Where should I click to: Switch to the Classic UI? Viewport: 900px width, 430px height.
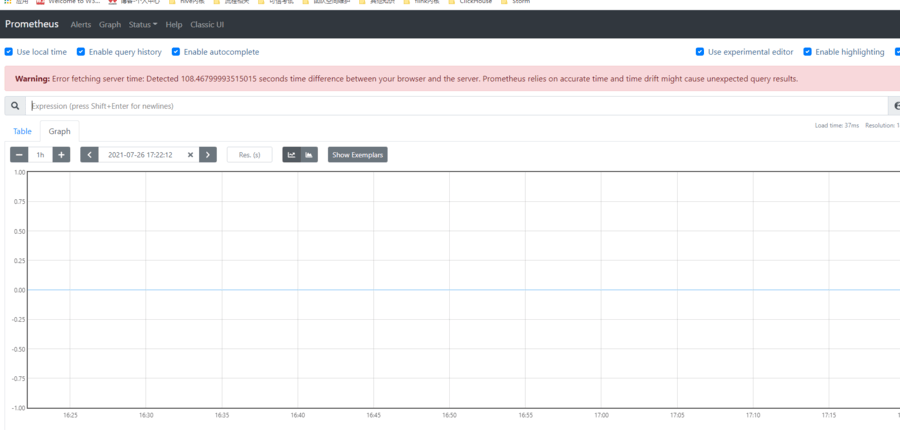[x=207, y=25]
